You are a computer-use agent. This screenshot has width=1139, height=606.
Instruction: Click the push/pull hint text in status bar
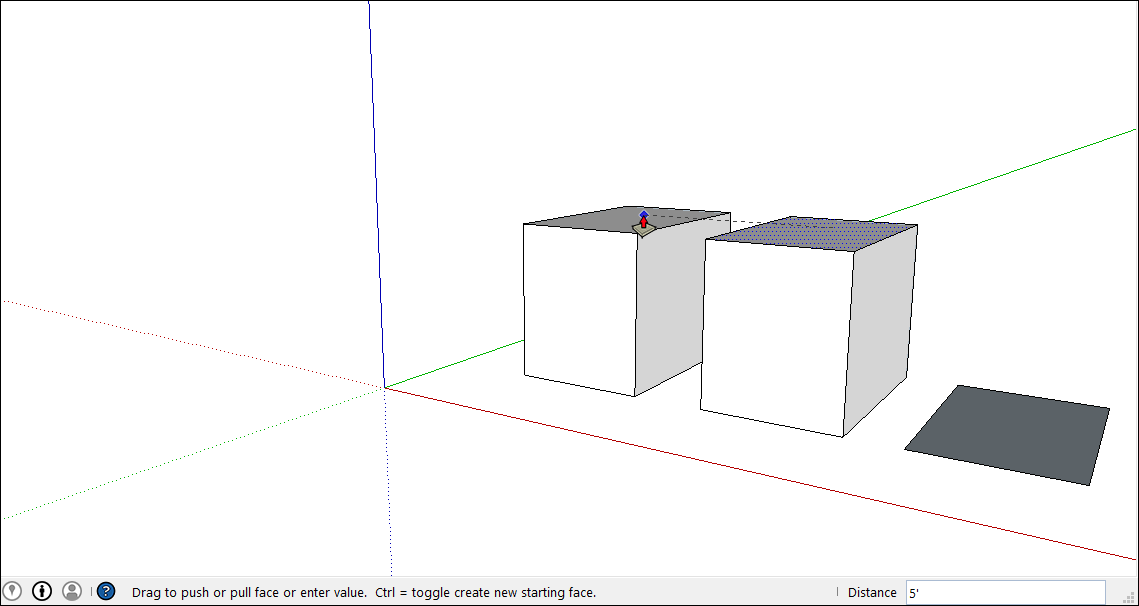[x=364, y=592]
